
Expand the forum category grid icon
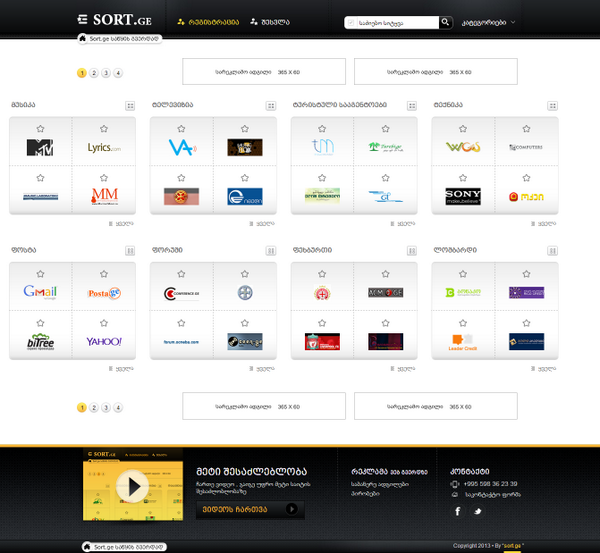pyautogui.click(x=271, y=251)
